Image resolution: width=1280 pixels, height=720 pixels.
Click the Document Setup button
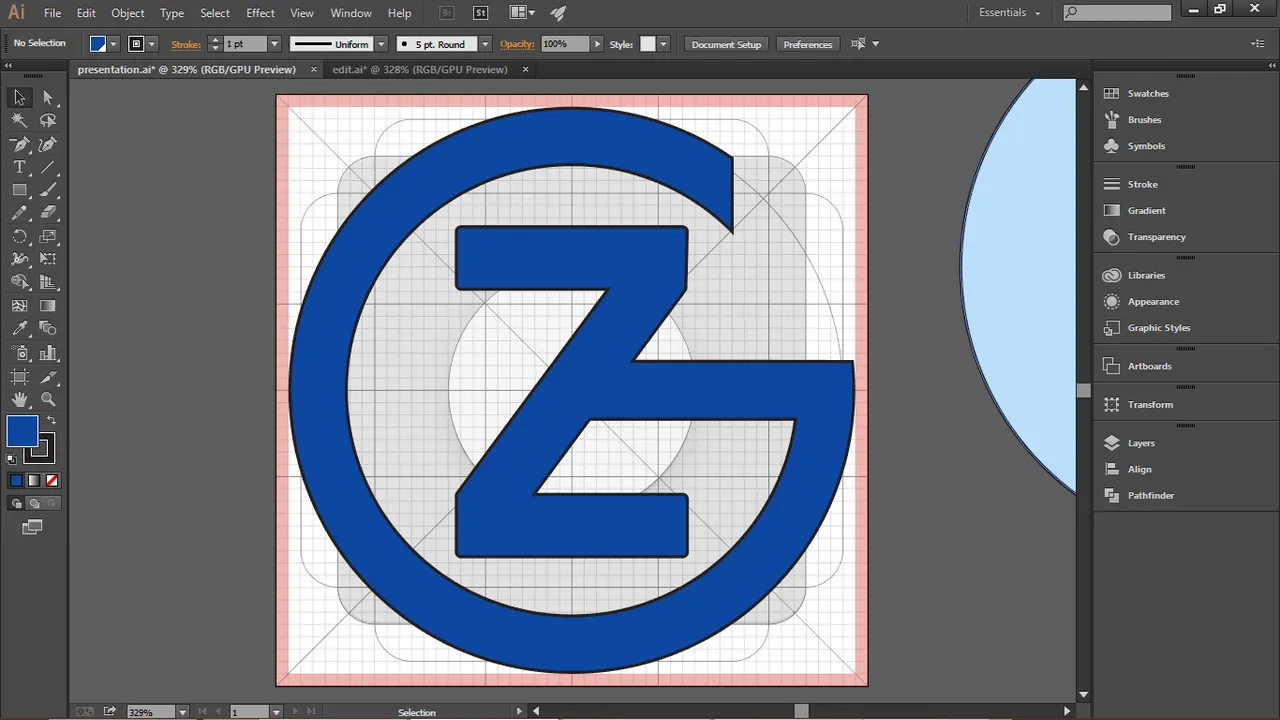coord(726,44)
